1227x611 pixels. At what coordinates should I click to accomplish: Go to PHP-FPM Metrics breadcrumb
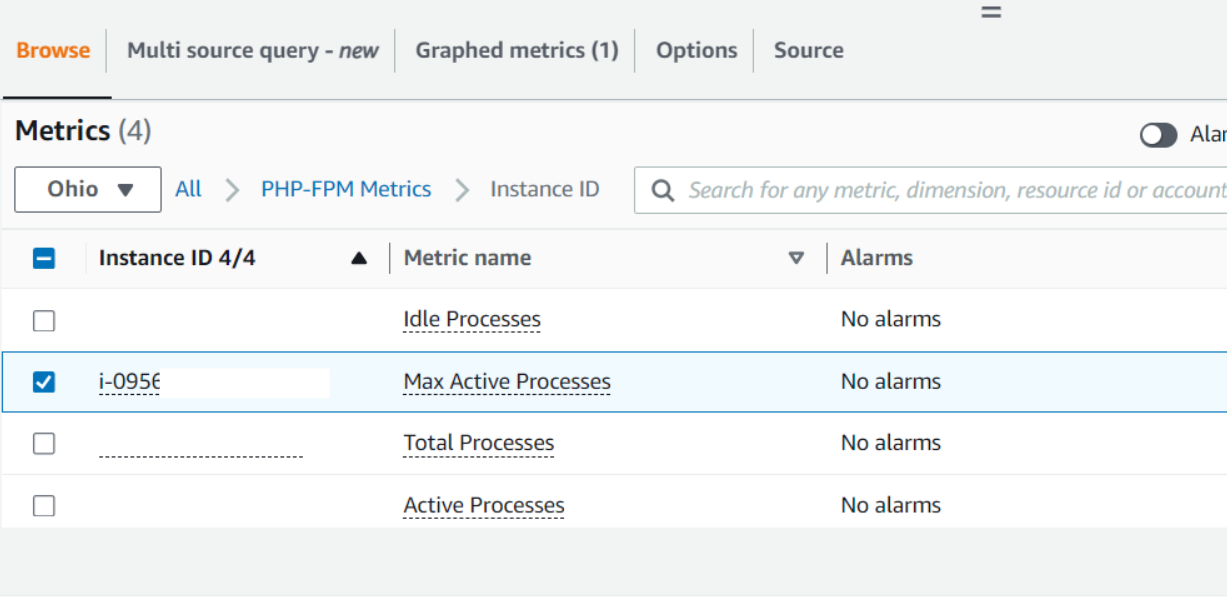tap(346, 189)
